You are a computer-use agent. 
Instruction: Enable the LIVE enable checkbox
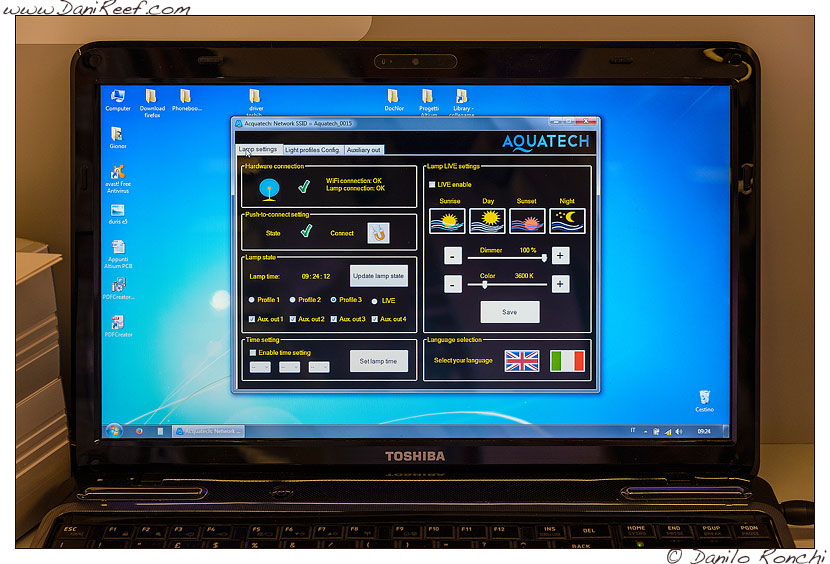coord(432,184)
